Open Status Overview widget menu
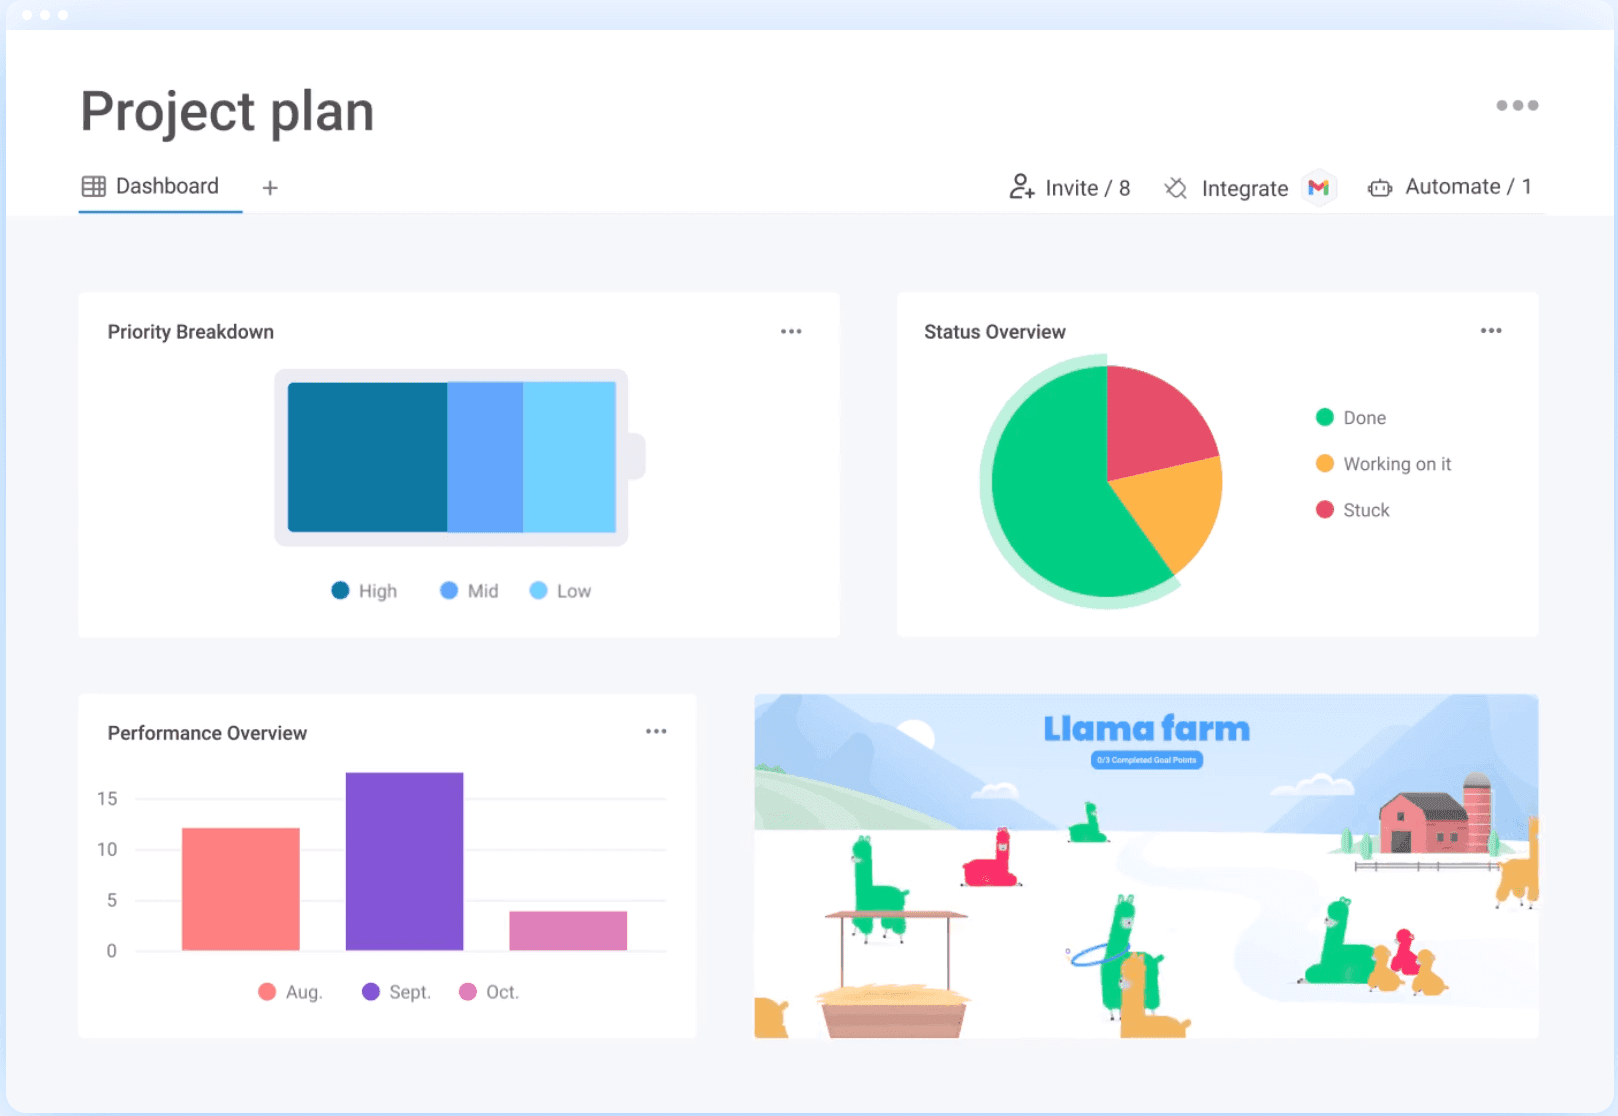Screen dimensions: 1618x1116 (x=1491, y=331)
